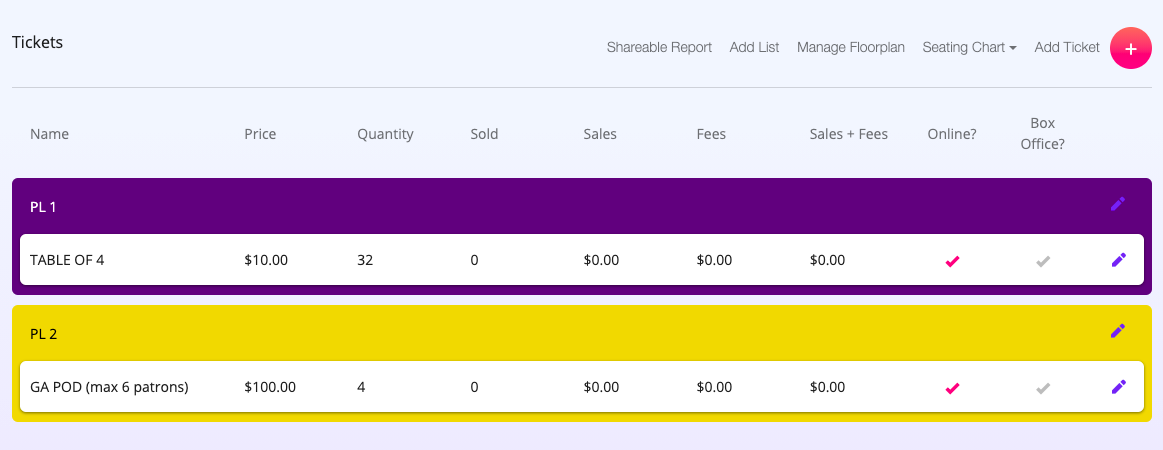The width and height of the screenshot is (1163, 450).
Task: Edit the TABLE OF 4 ticket pencil icon
Action: (1118, 259)
